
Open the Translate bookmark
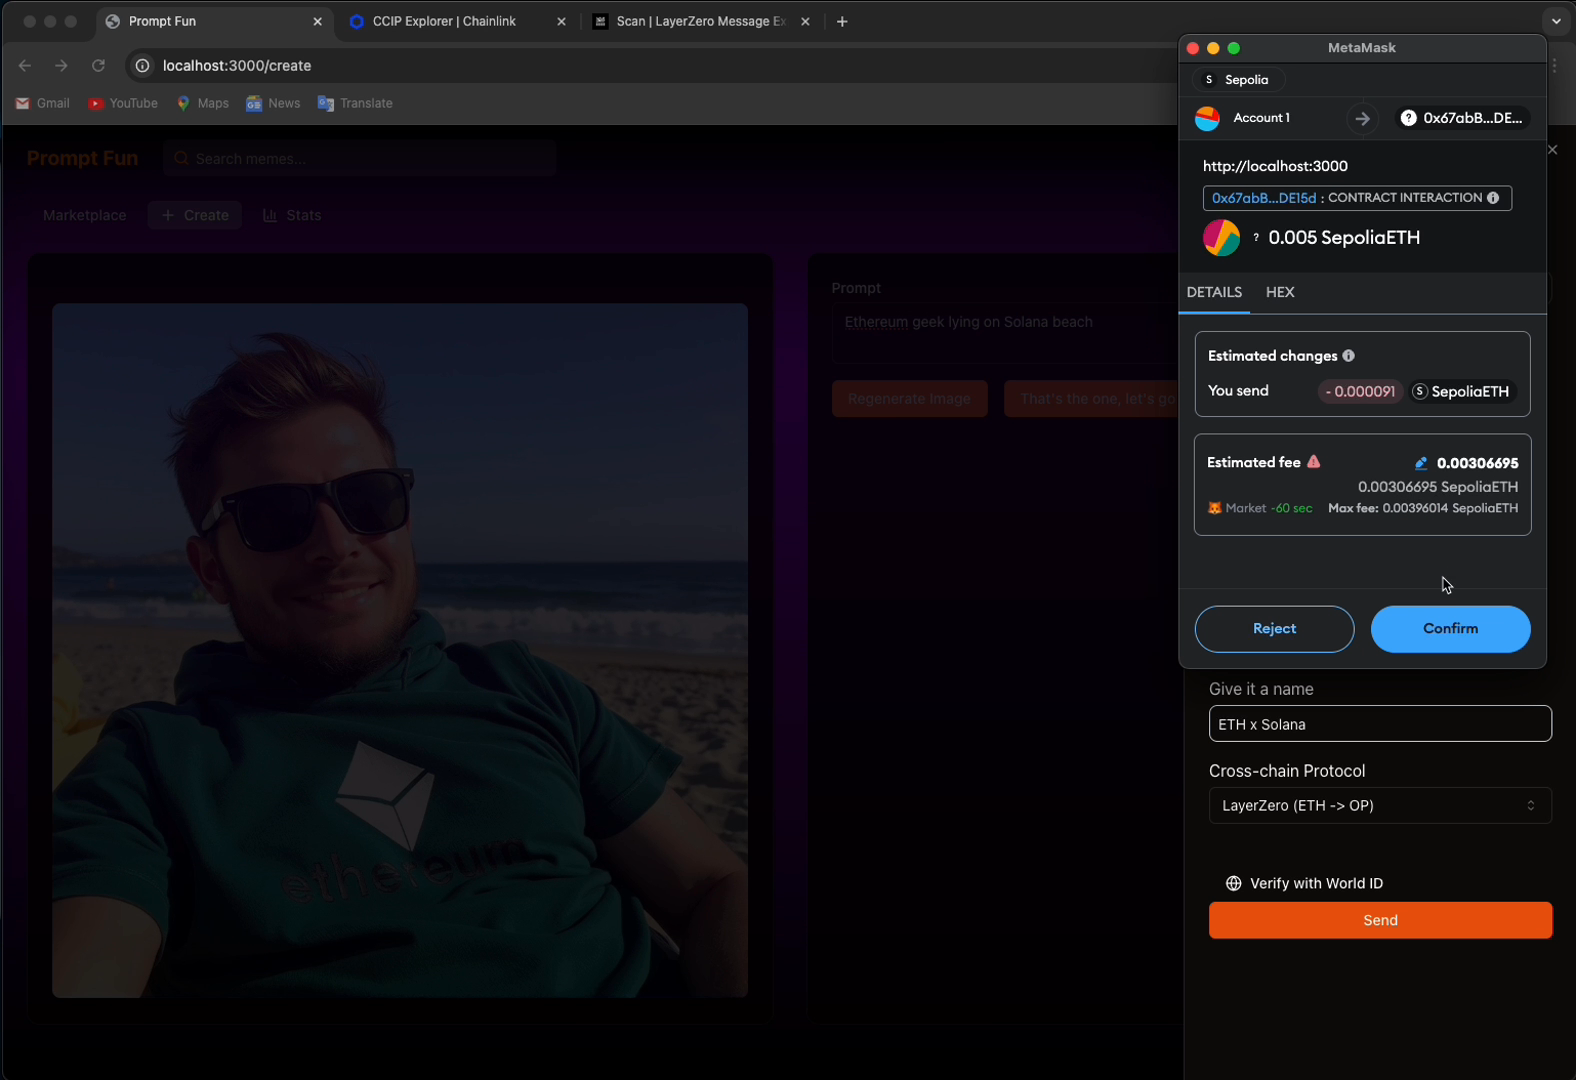355,103
